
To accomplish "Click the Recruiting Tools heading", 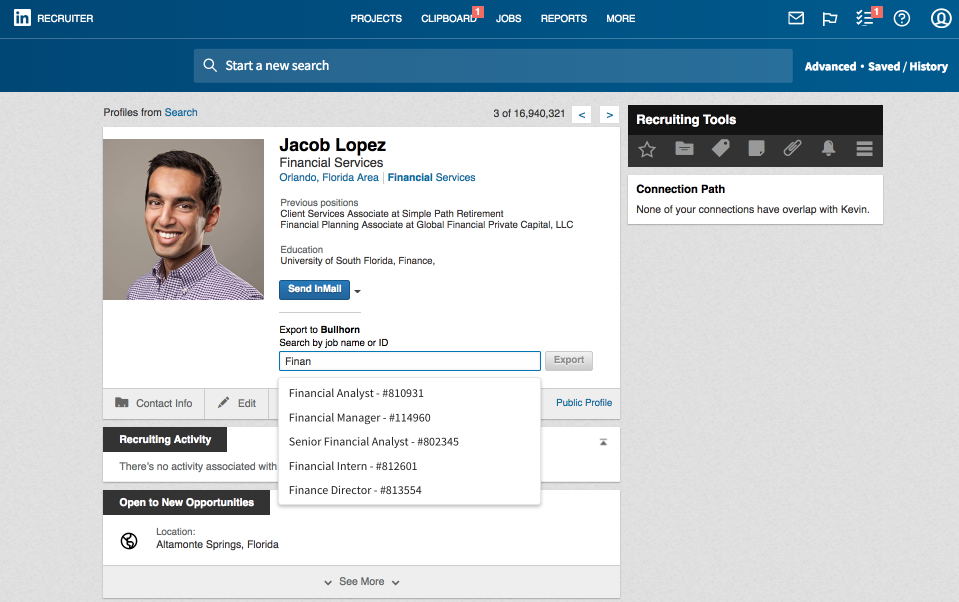I will (686, 120).
